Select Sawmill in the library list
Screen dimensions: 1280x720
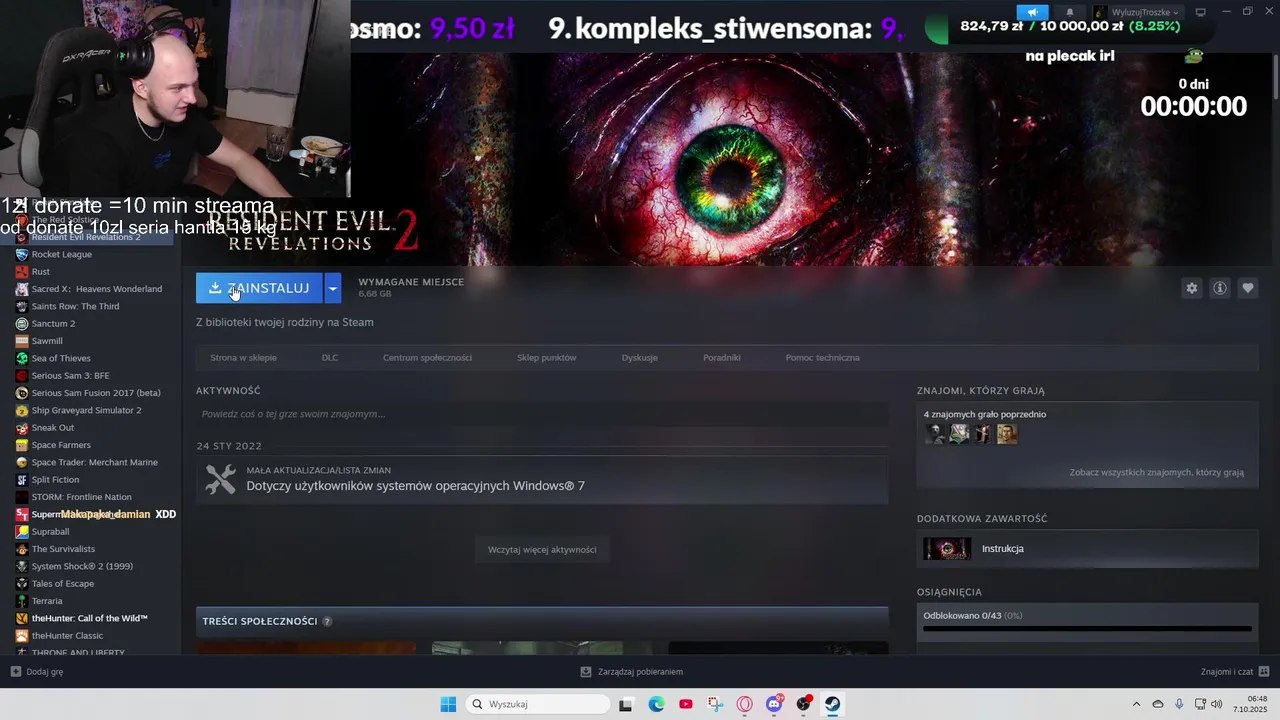(x=47, y=341)
